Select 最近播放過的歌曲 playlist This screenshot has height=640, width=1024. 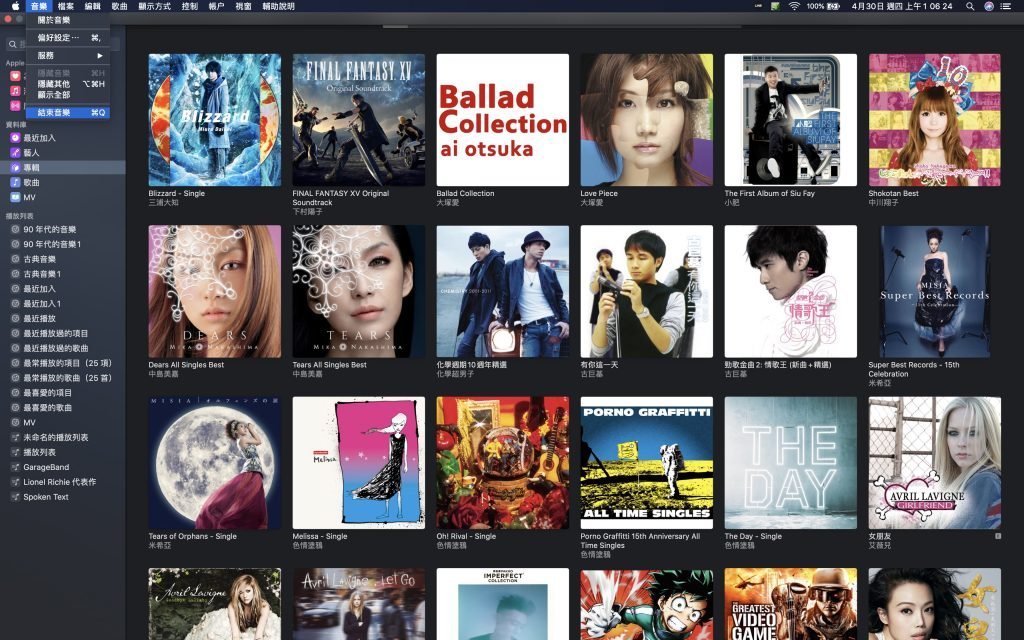63,348
